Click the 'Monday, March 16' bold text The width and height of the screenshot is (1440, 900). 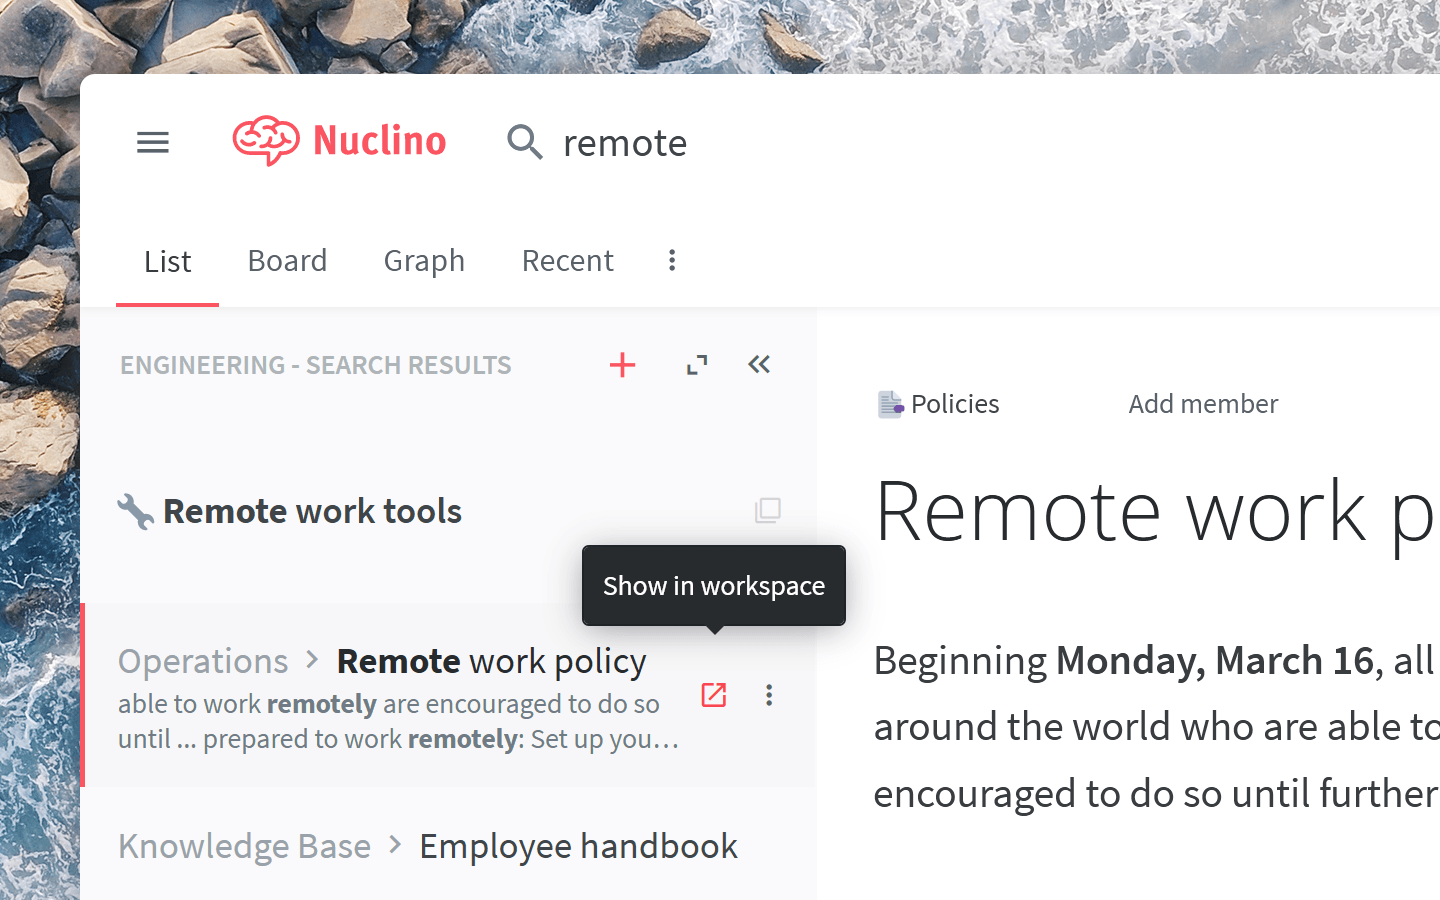pos(1215,660)
